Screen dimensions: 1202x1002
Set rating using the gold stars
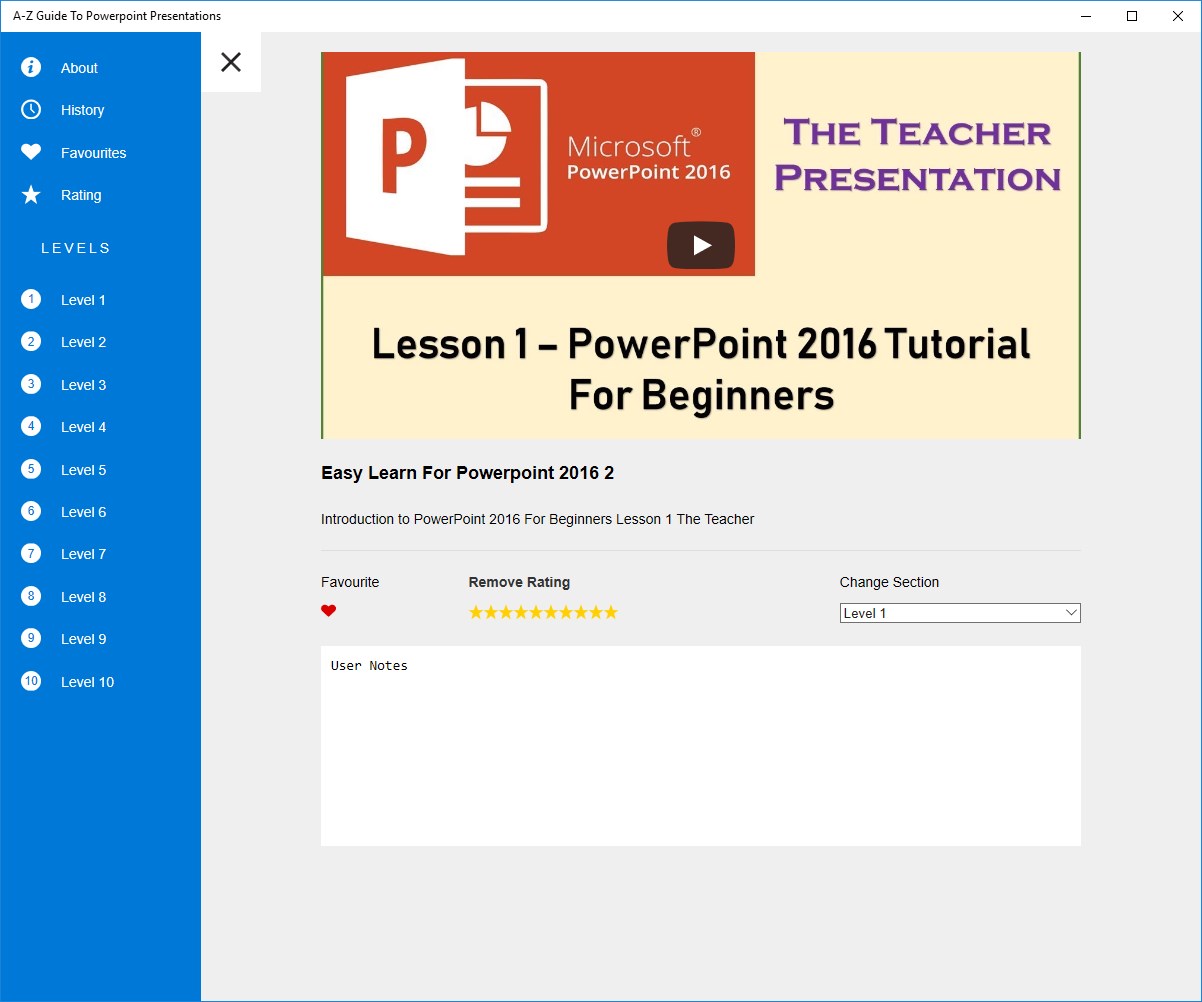pyautogui.click(x=543, y=612)
